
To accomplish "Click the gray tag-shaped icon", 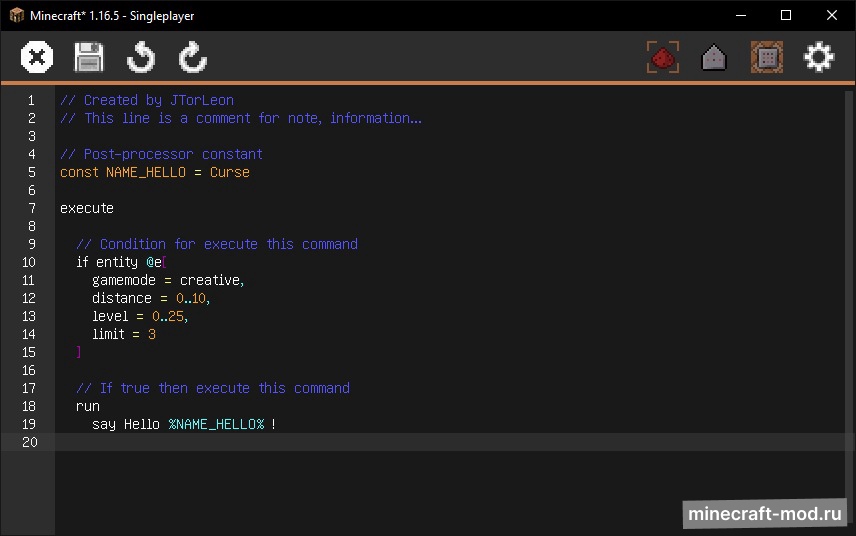I will pyautogui.click(x=714, y=57).
